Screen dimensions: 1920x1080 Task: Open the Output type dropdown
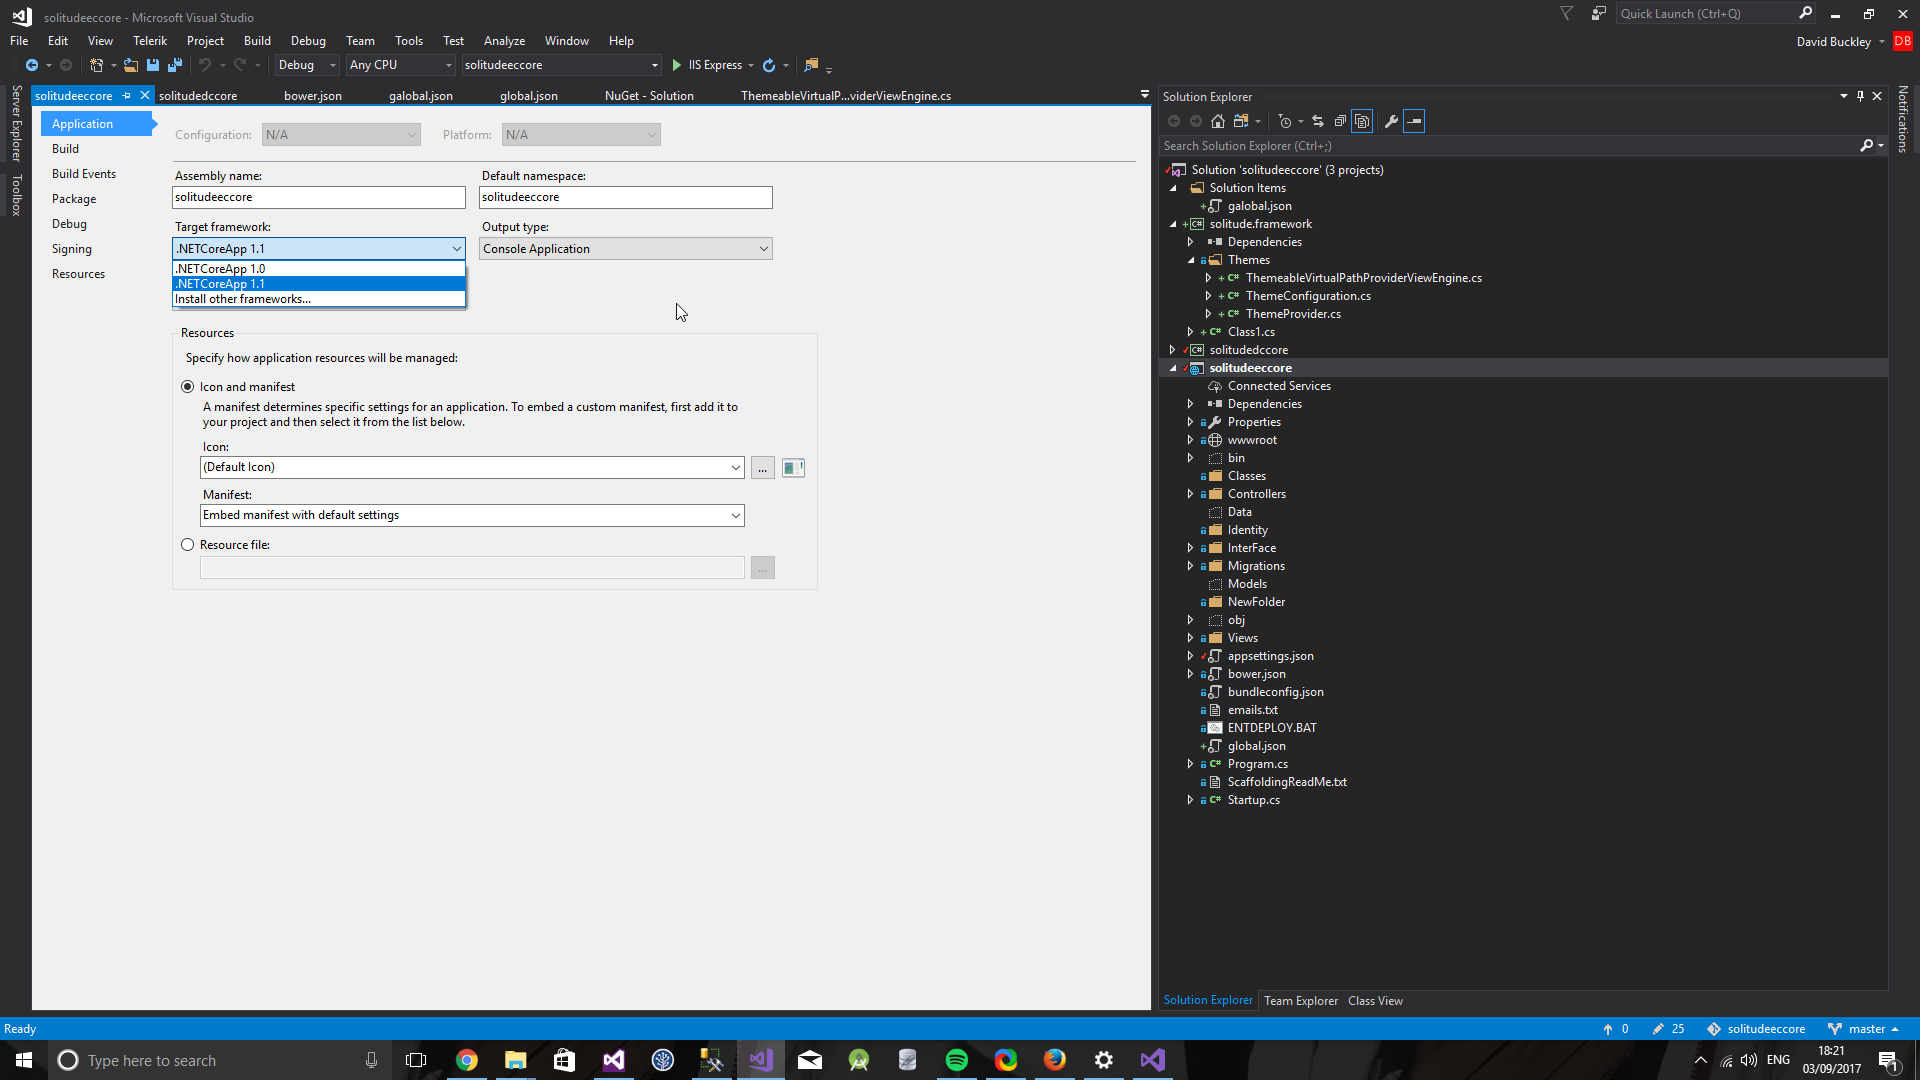pyautogui.click(x=764, y=249)
